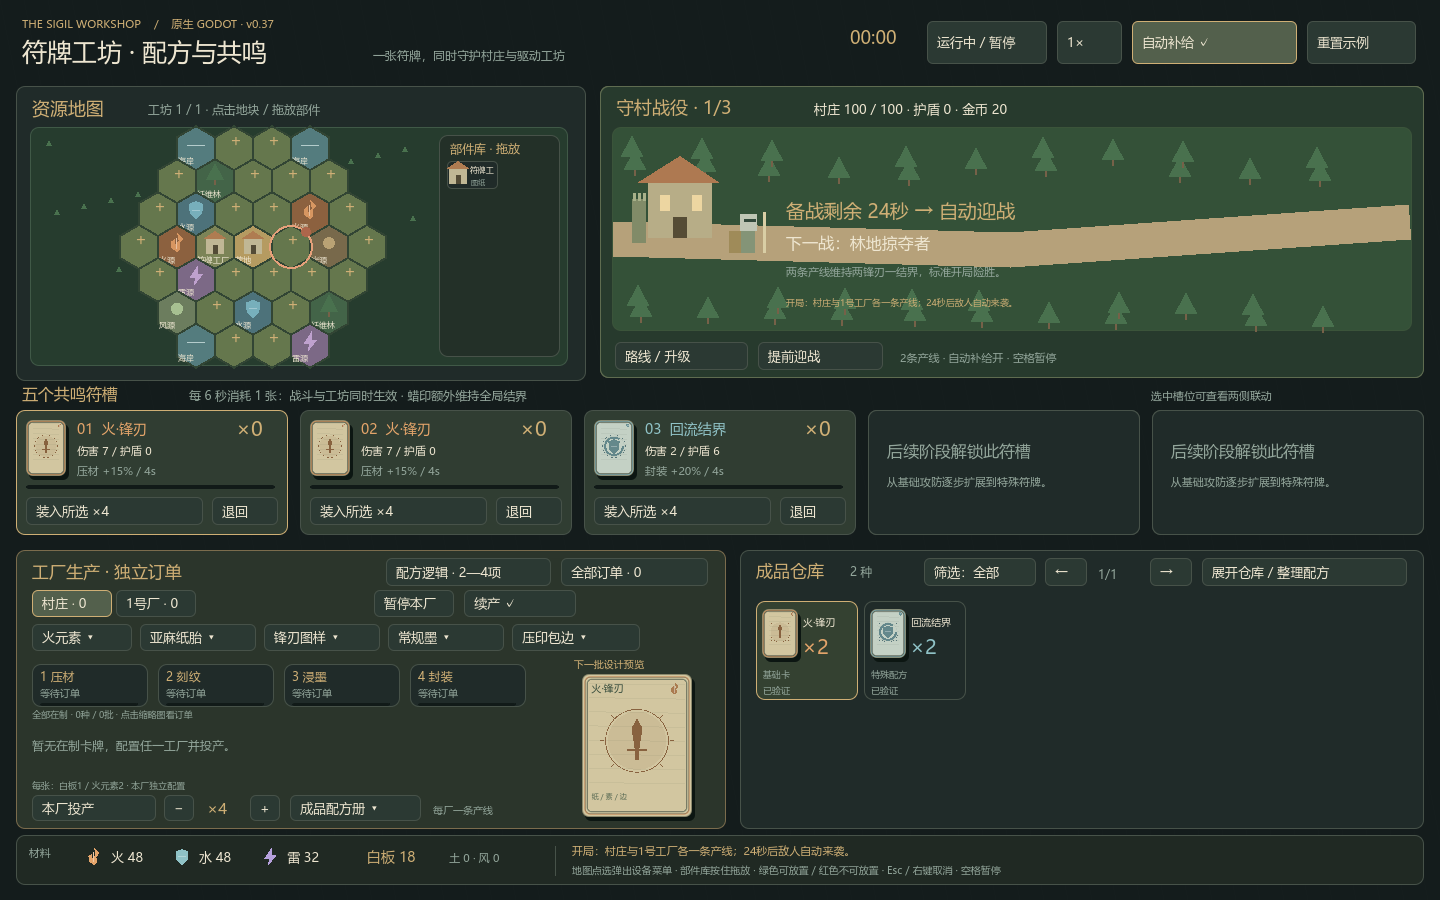Open 路线 / 升级 button
The height and width of the screenshot is (900, 1440).
coord(681,356)
